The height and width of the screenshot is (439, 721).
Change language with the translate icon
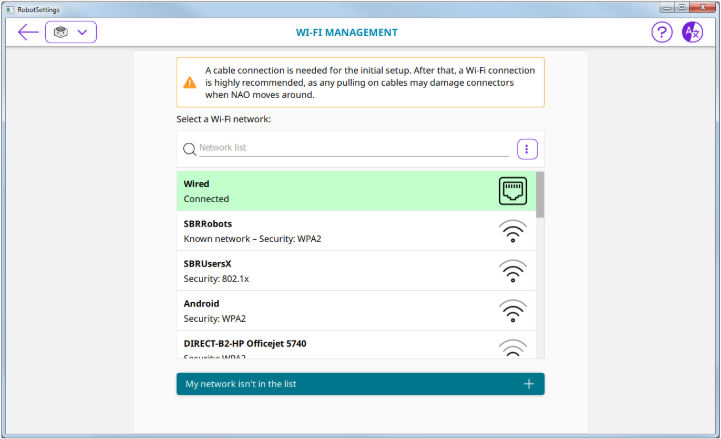coord(692,32)
